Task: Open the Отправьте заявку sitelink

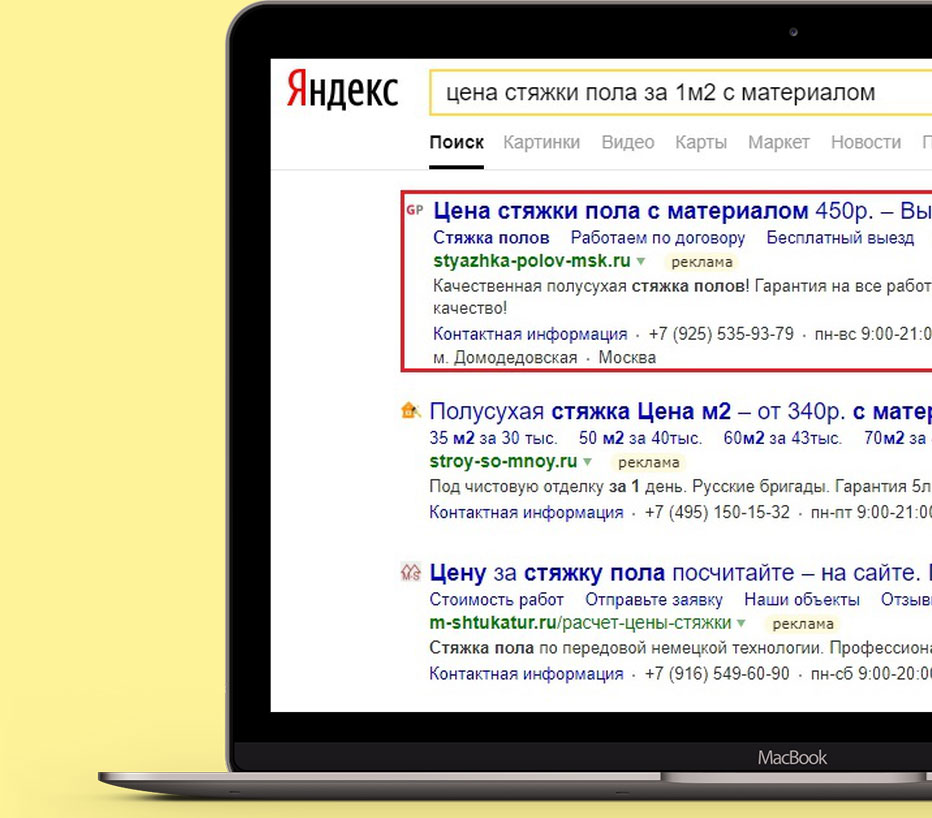Action: (x=654, y=599)
